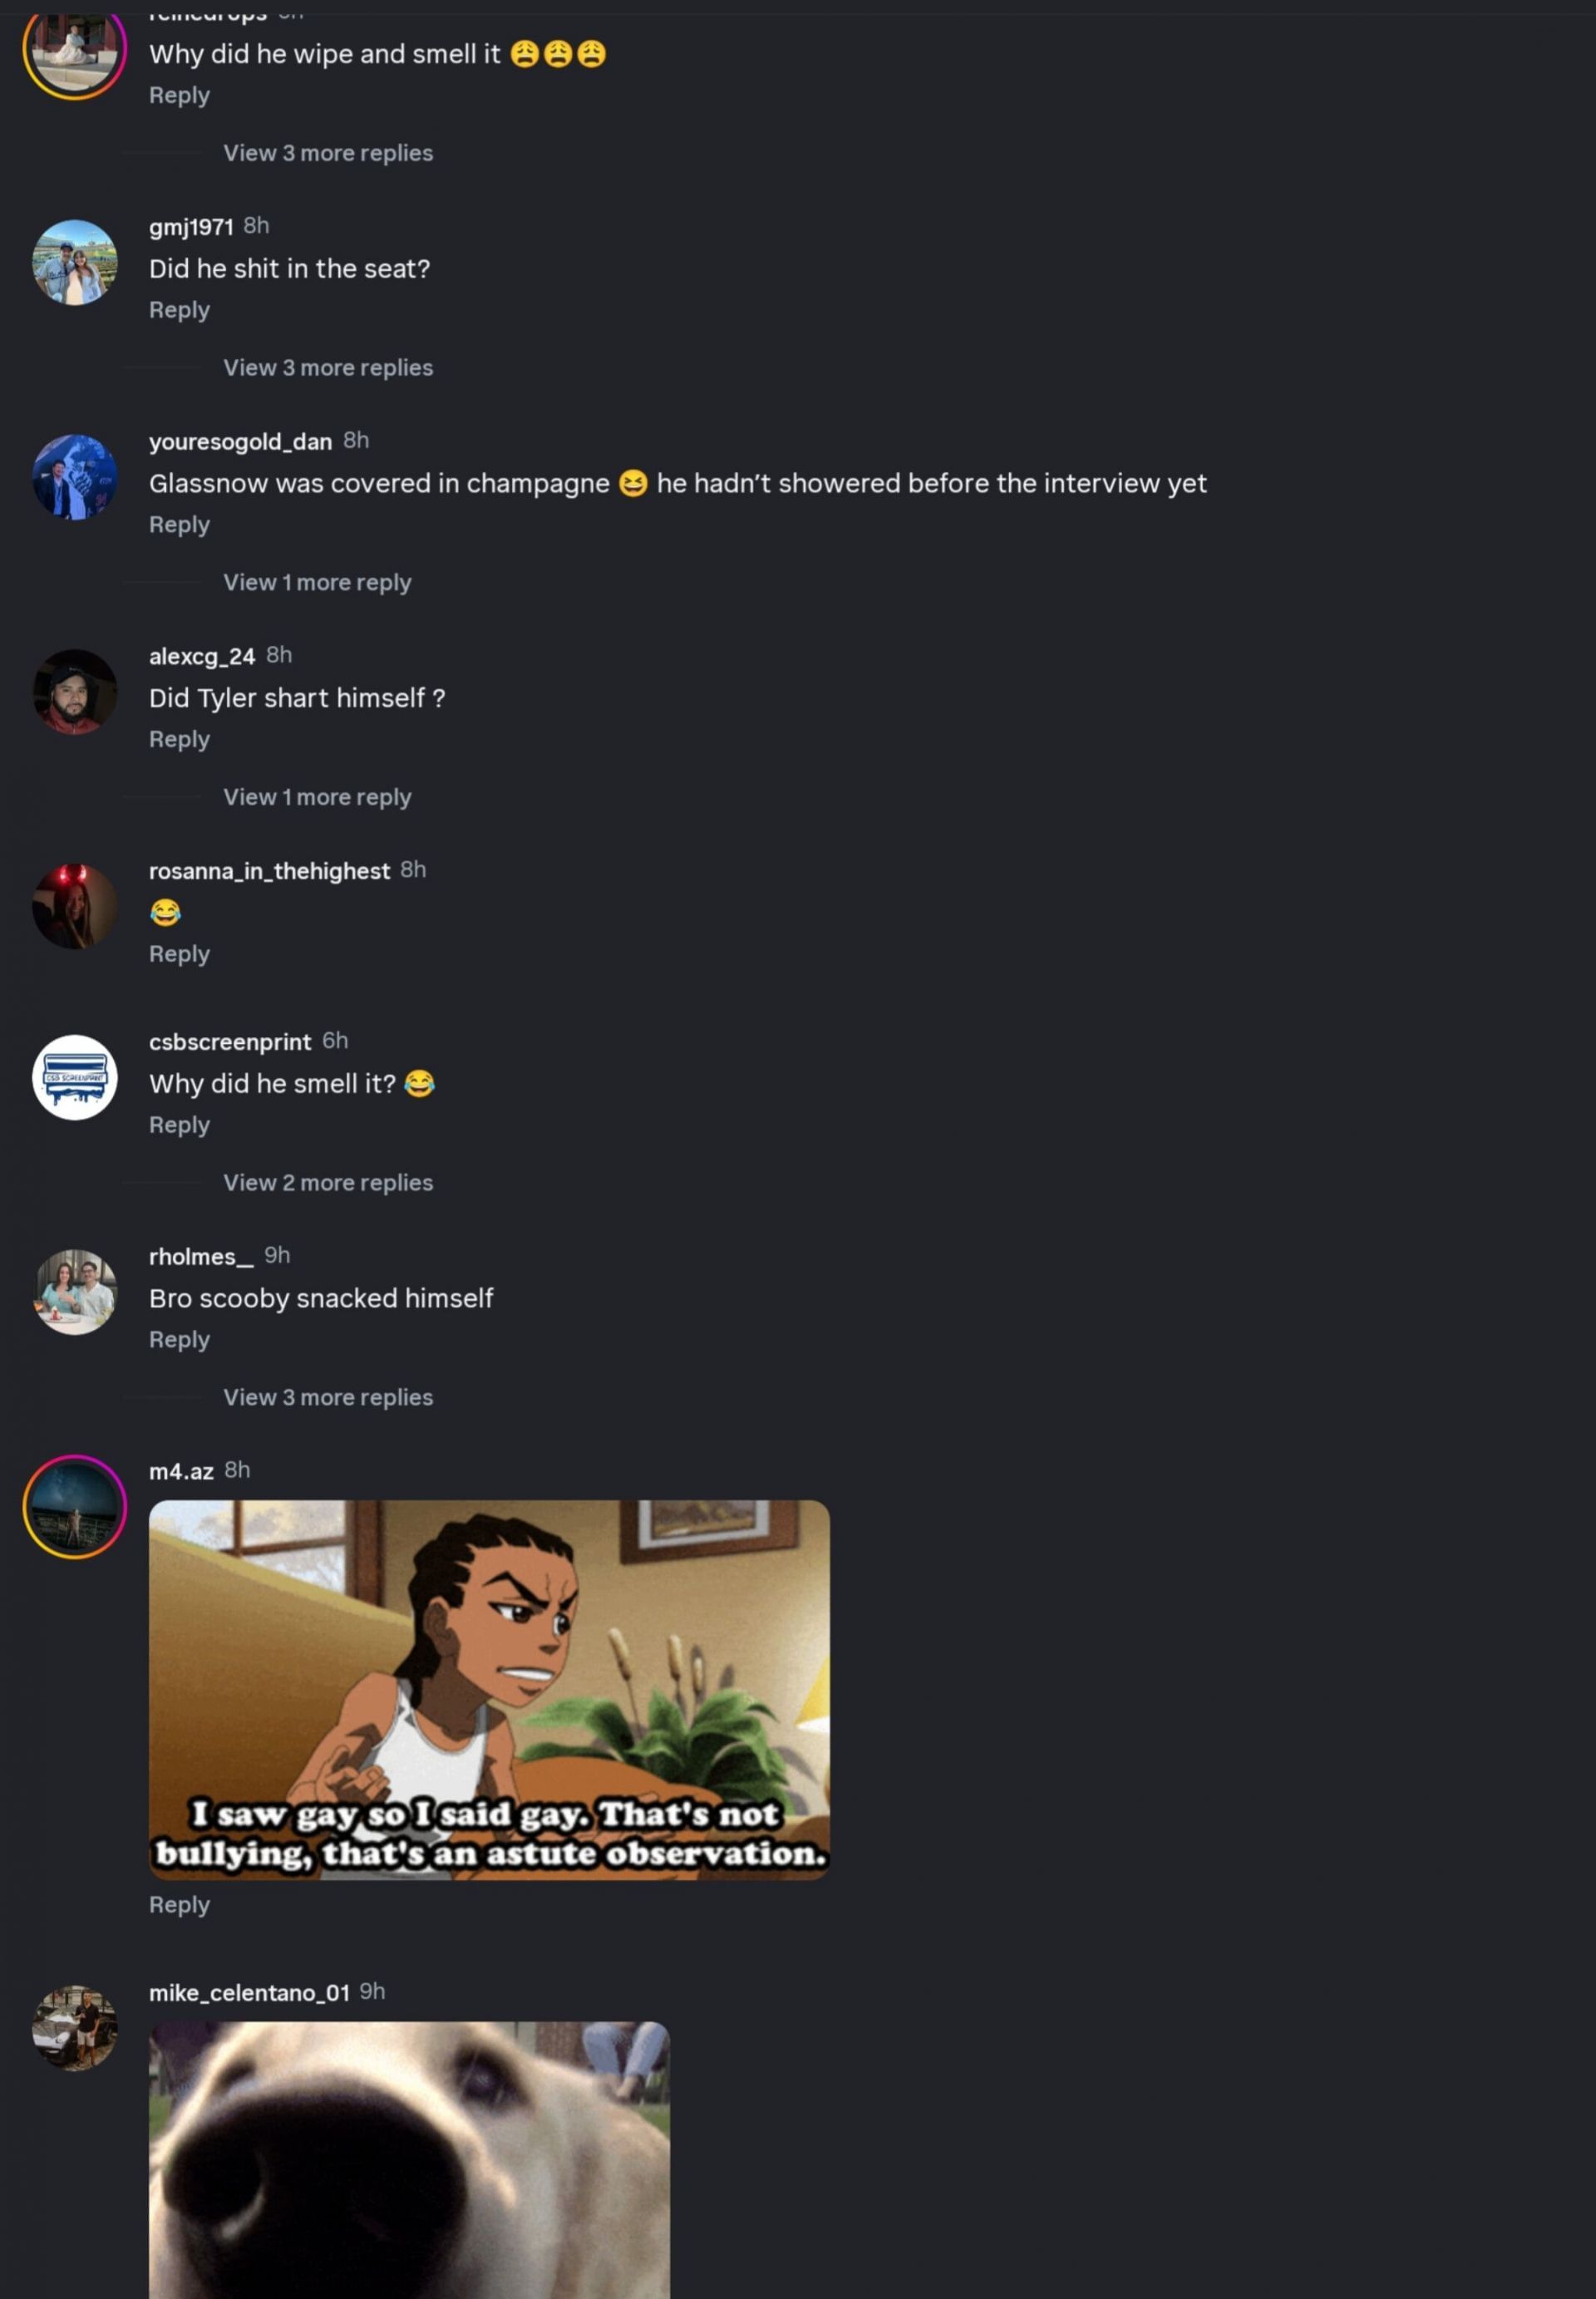Viewport: 1596px width, 2299px height.
Task: View m4.az story ring avatar
Action: click(75, 1507)
